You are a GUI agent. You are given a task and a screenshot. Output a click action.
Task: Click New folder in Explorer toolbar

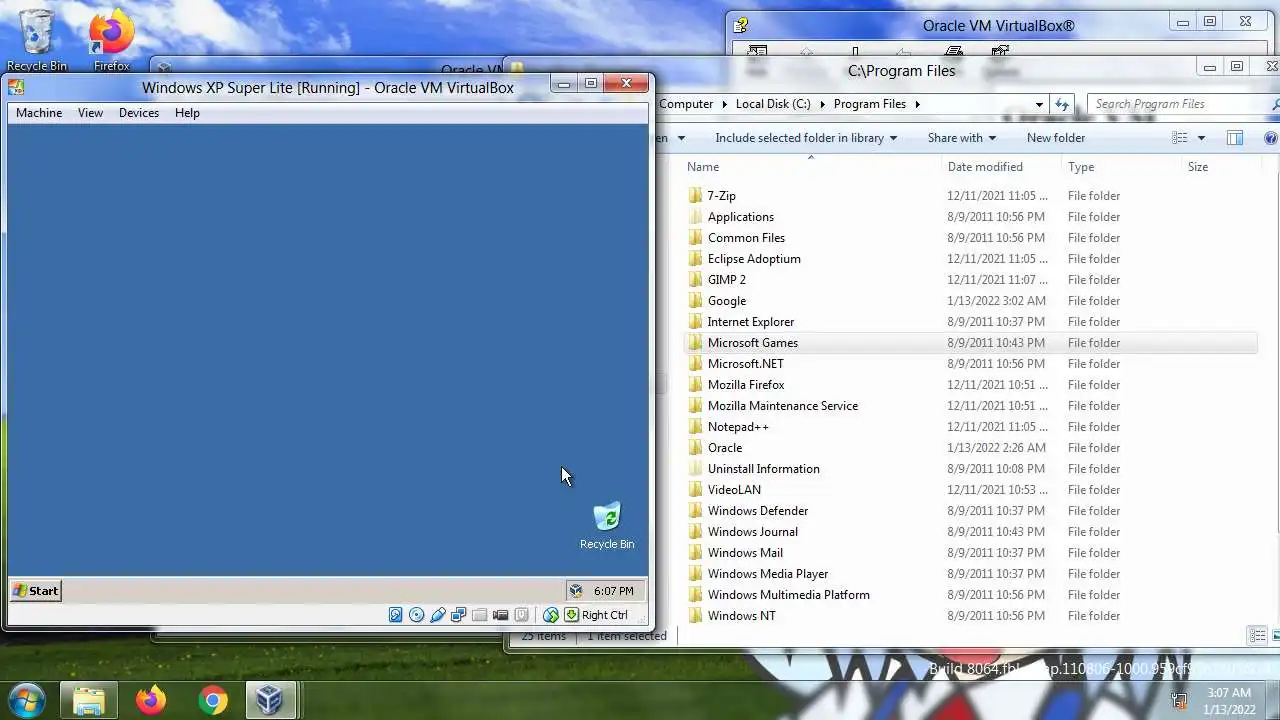1056,138
